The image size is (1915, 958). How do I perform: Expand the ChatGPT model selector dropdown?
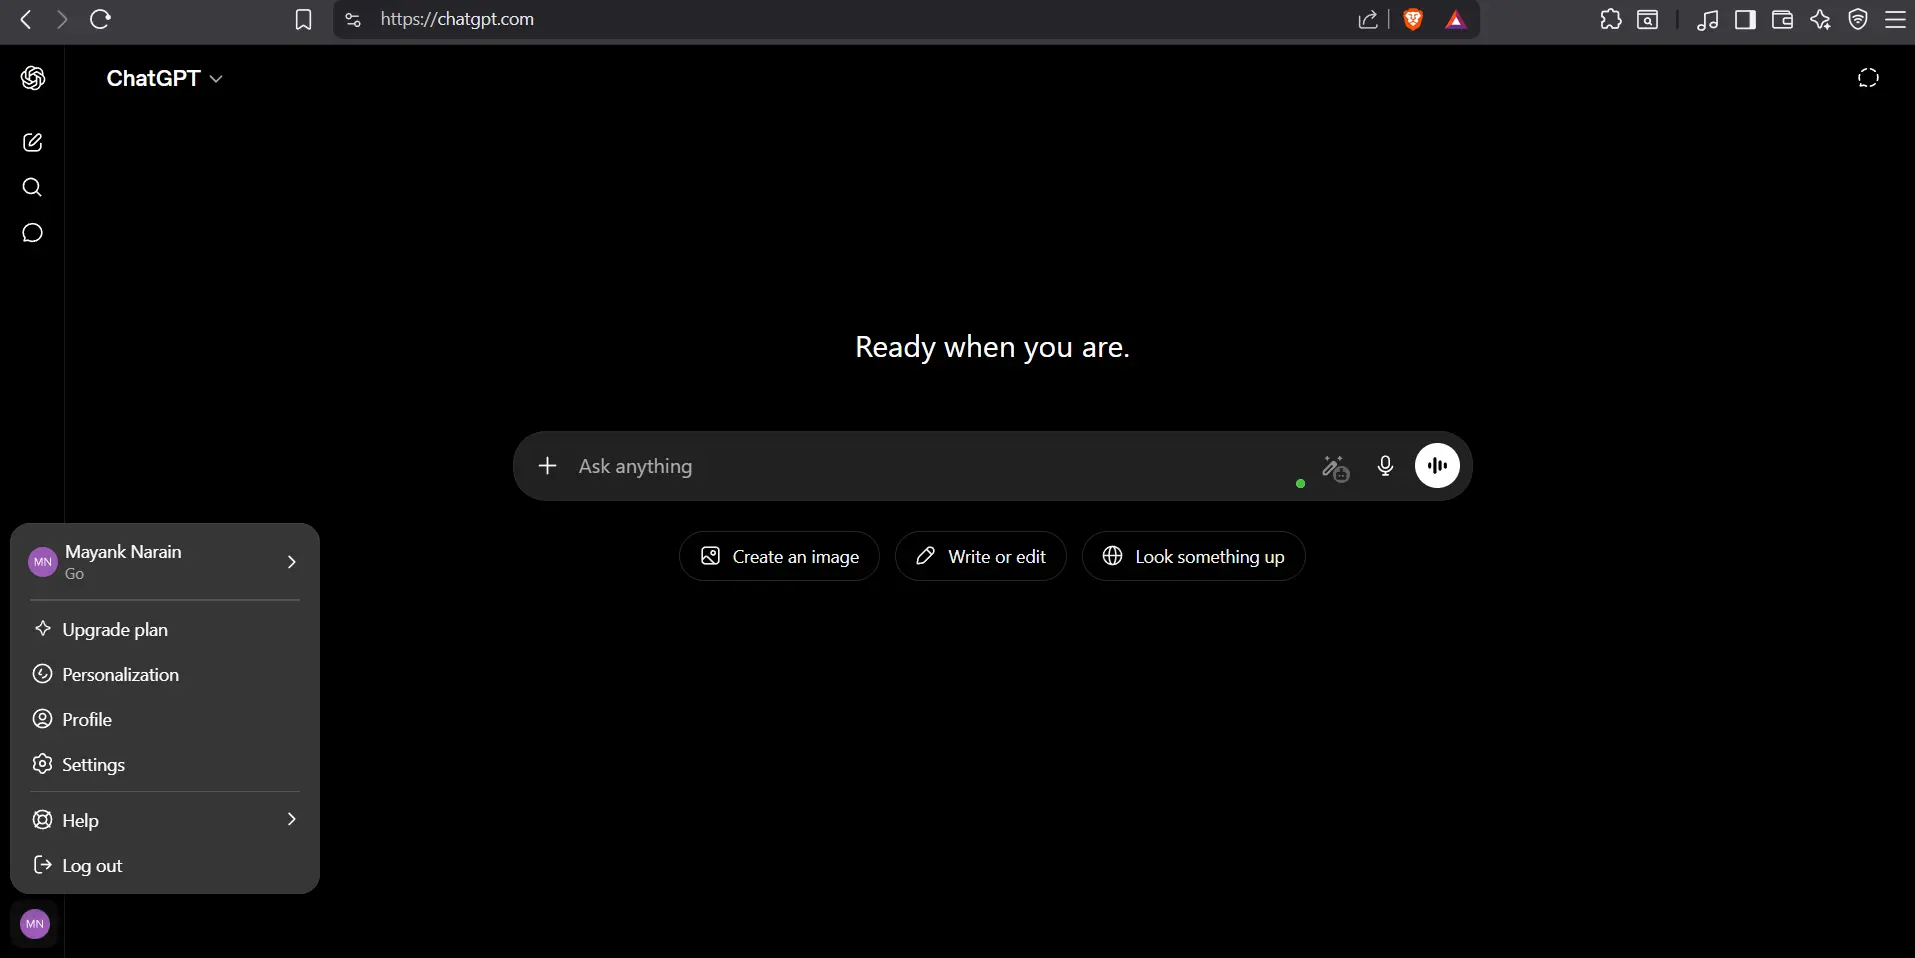tap(164, 78)
